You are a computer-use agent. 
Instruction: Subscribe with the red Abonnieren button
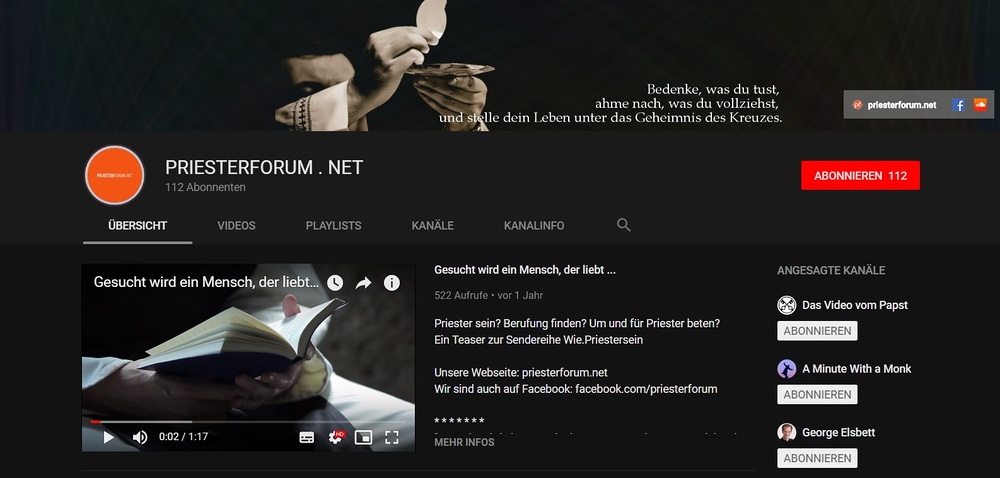coord(860,175)
